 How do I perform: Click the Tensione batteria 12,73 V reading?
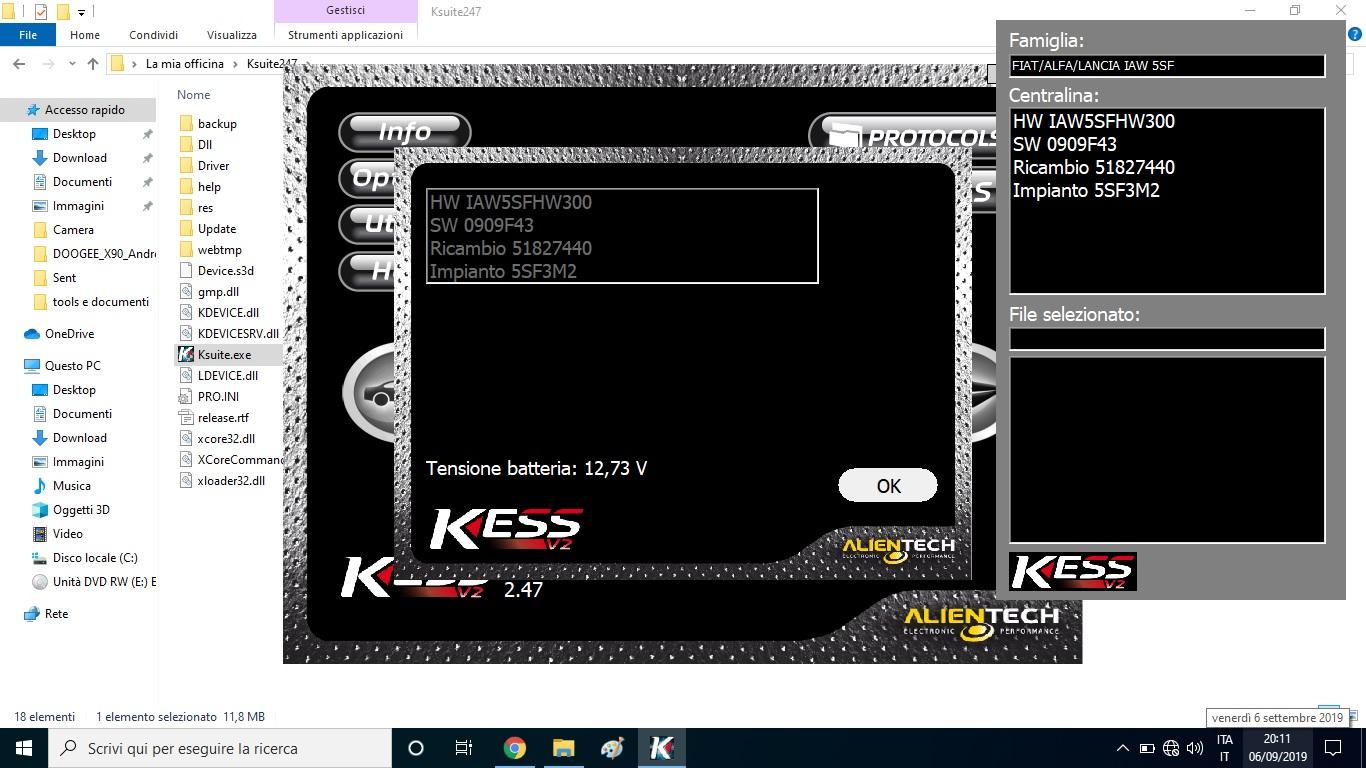point(536,468)
